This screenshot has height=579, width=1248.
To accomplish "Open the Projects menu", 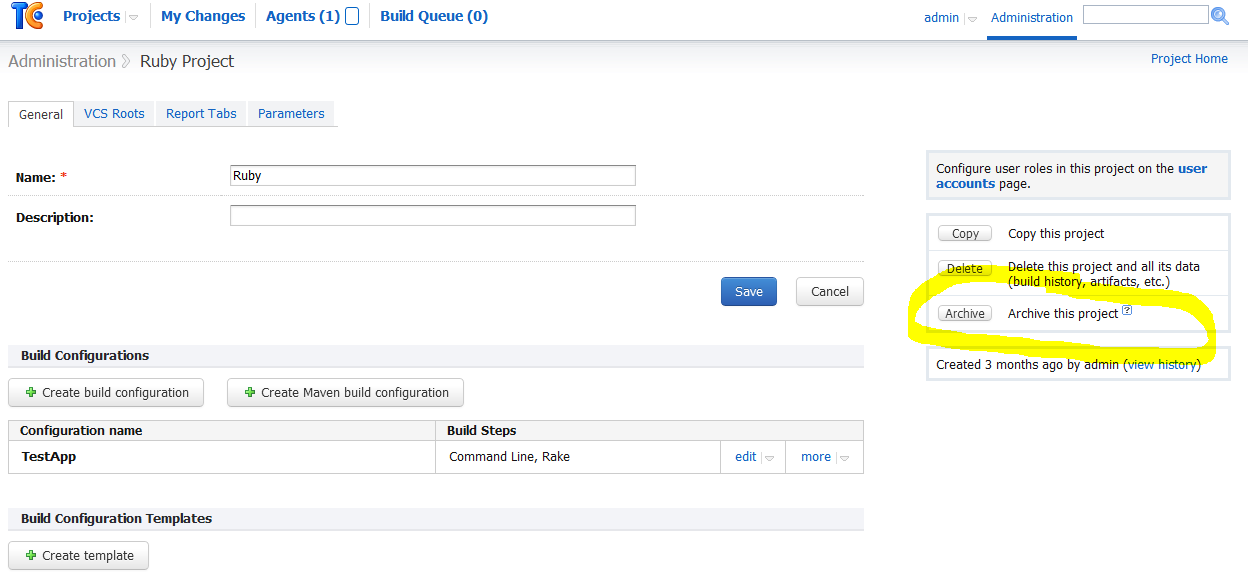I will 91,16.
